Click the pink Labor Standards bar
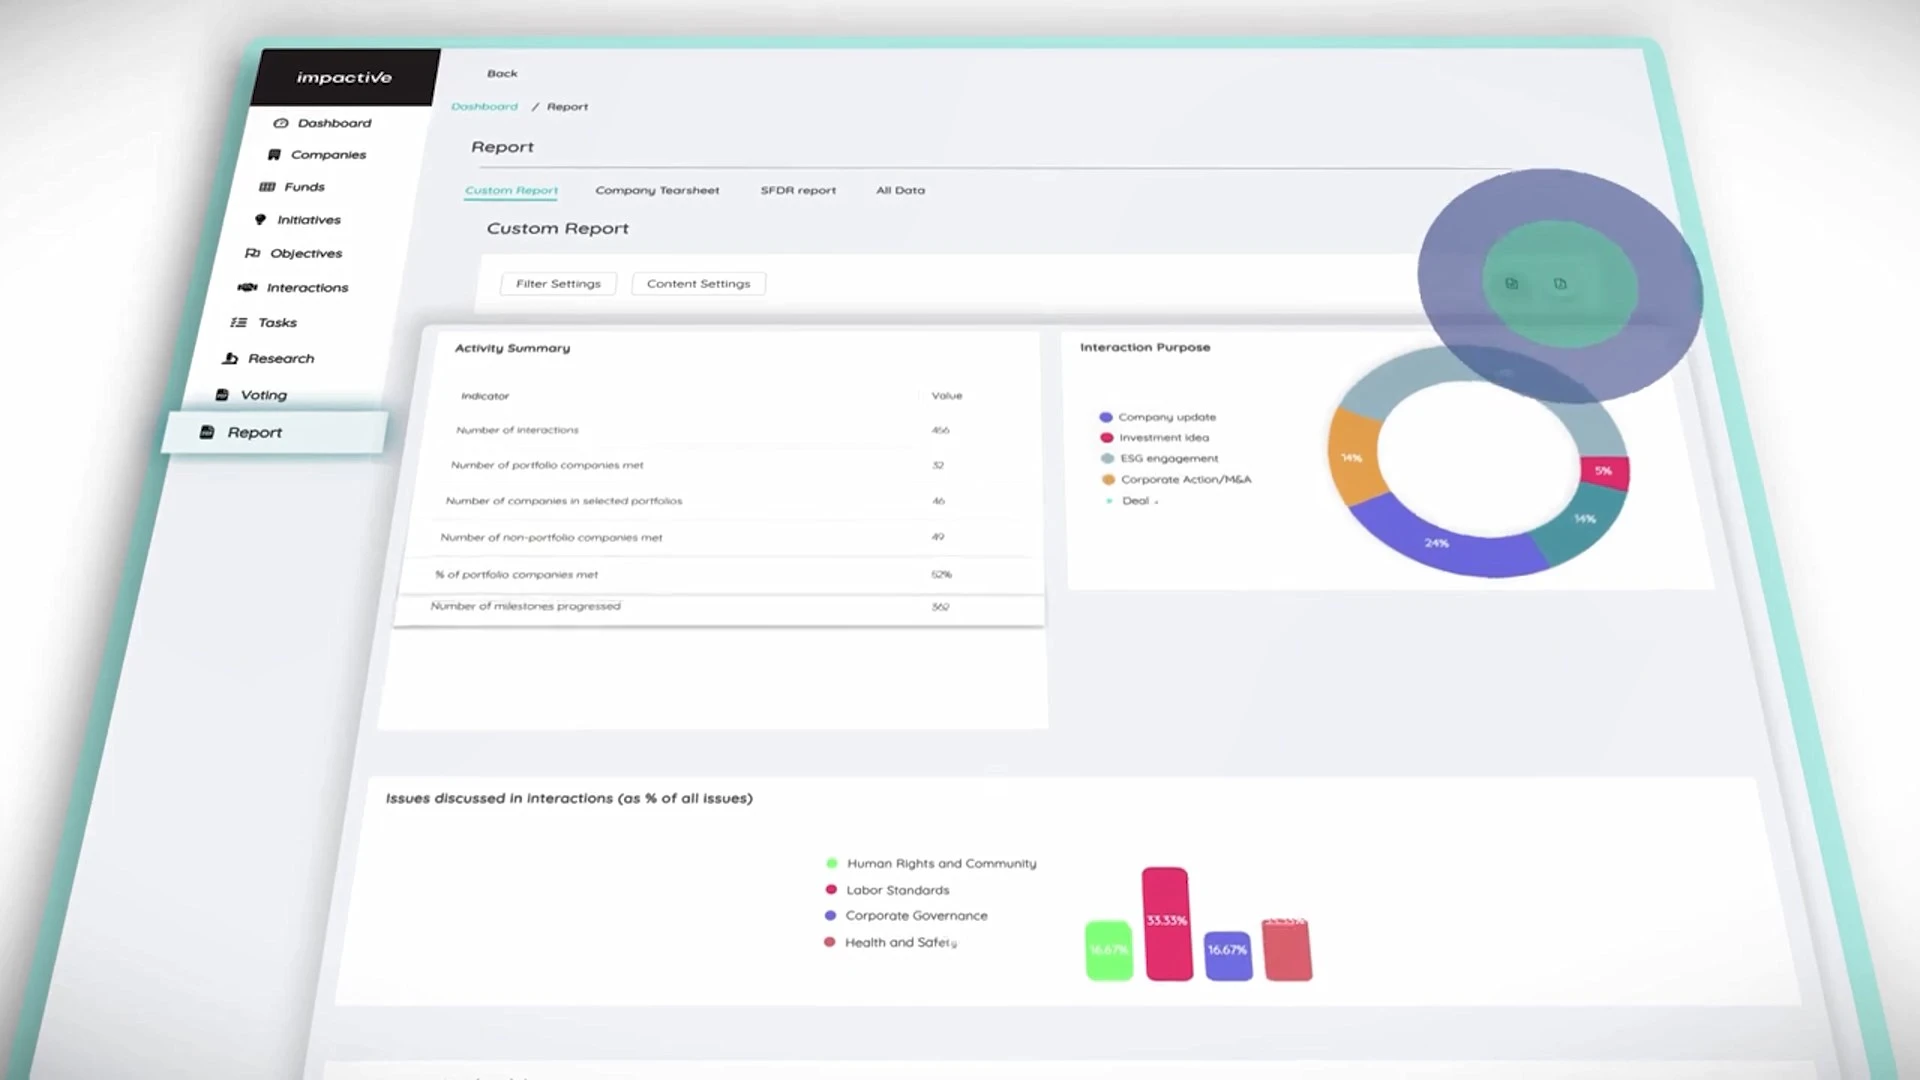1920x1080 pixels. (x=1167, y=923)
